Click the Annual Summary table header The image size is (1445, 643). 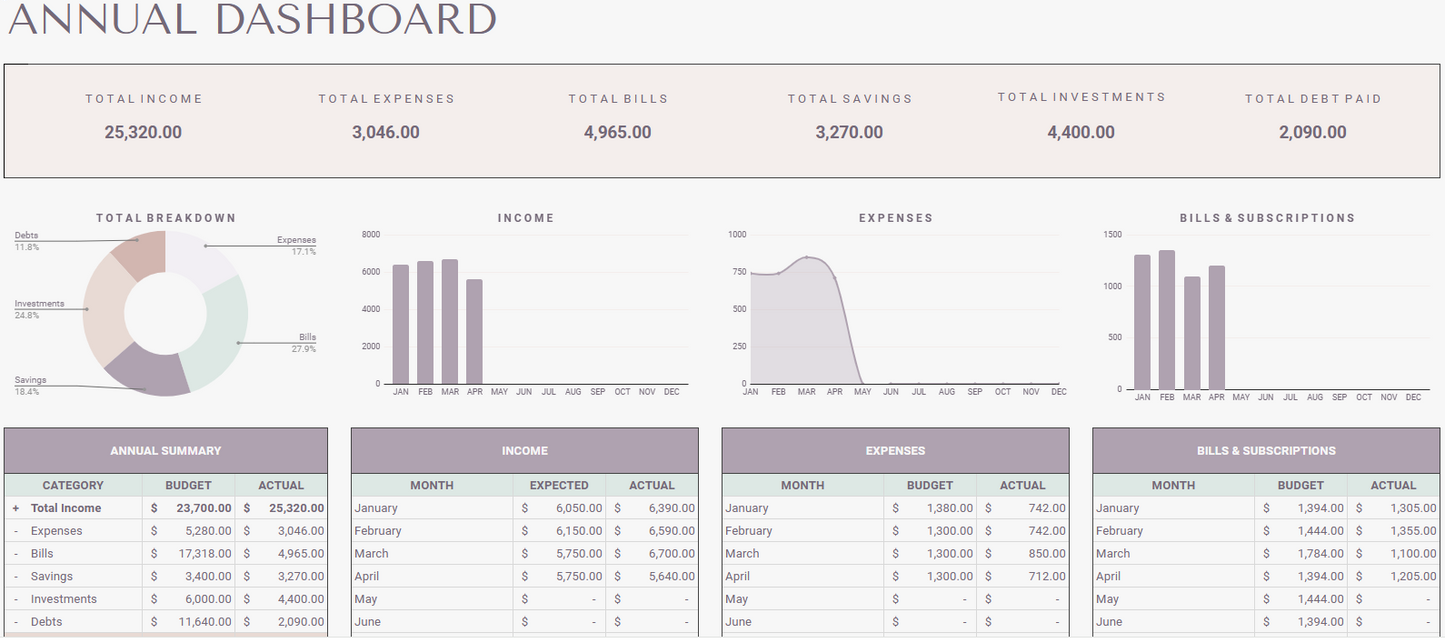[x=166, y=451]
